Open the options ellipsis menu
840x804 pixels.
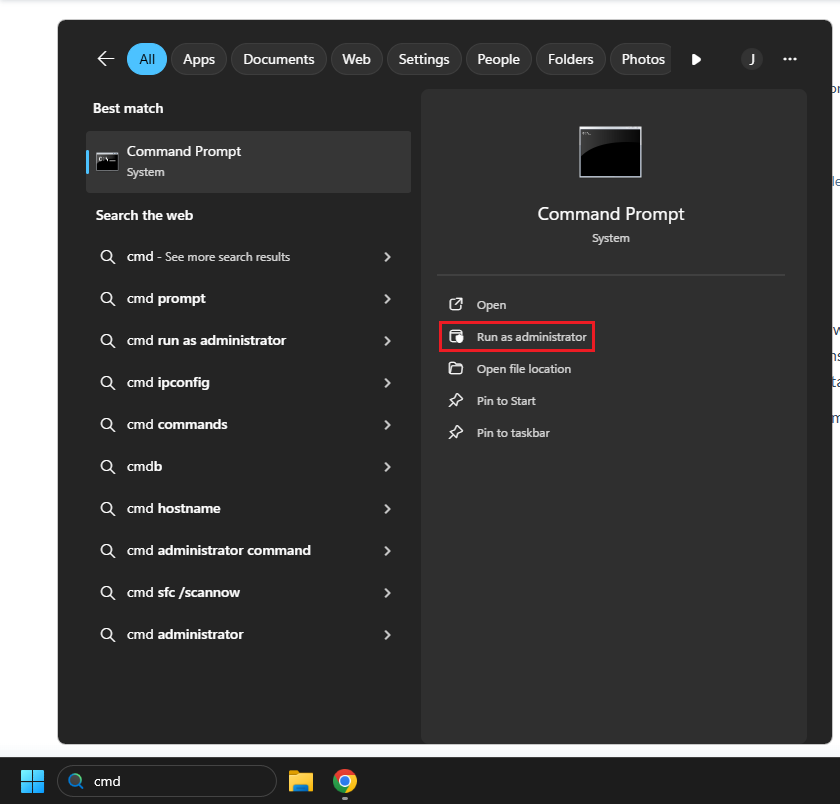point(790,59)
